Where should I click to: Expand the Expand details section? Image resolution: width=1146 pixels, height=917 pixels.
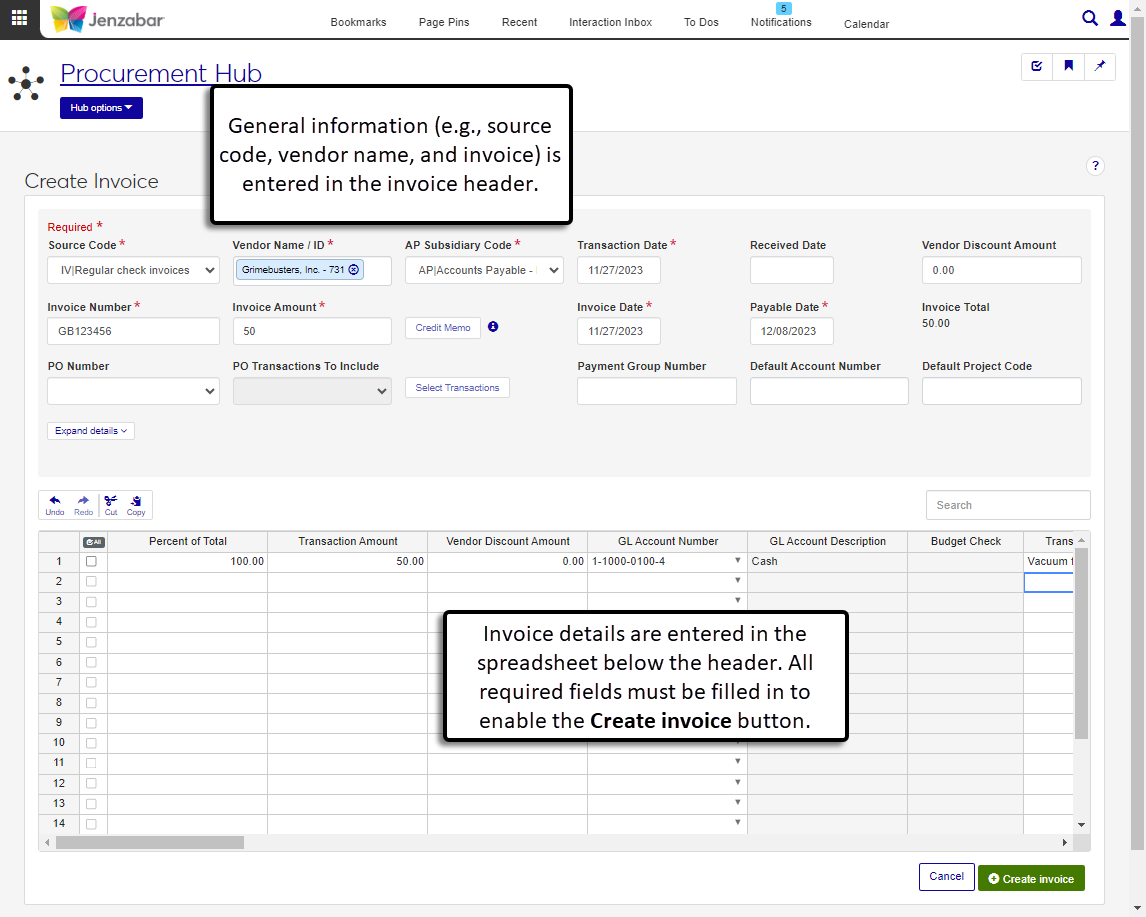tap(91, 431)
